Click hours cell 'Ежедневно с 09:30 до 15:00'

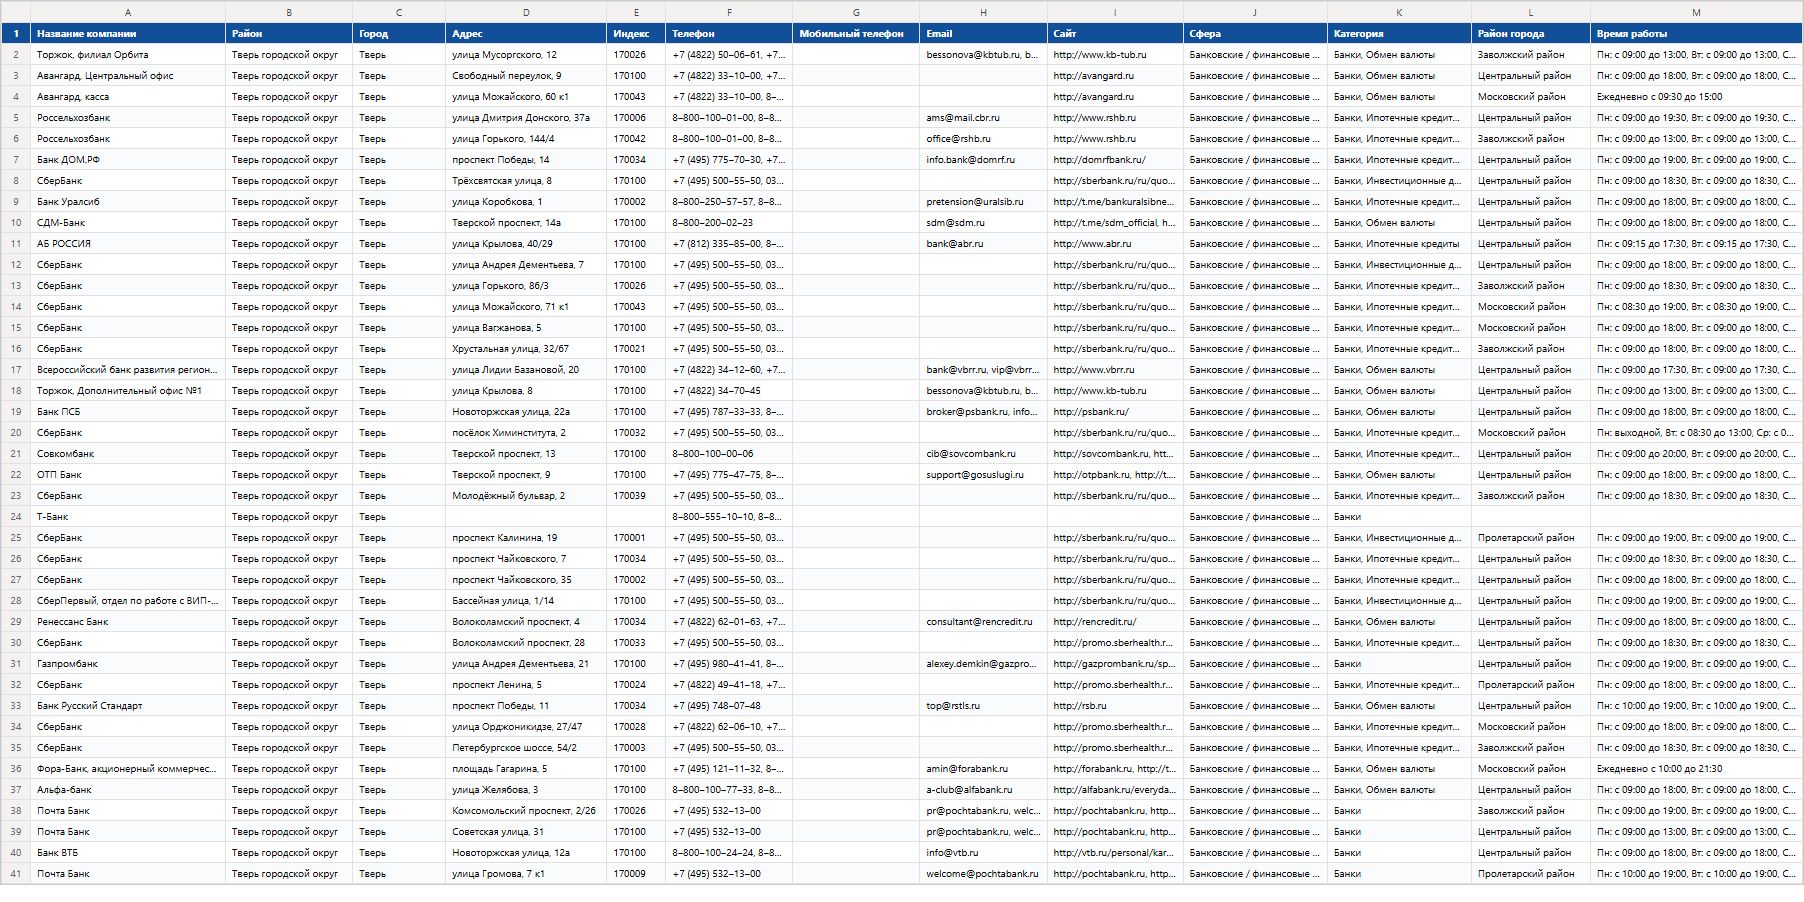coord(1696,97)
